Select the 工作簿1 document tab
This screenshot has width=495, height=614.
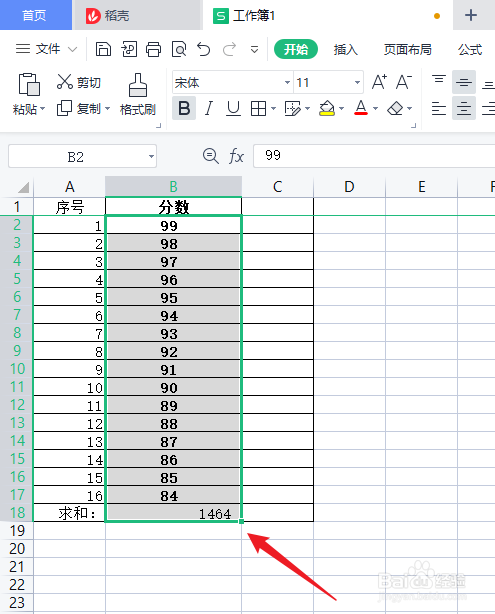(327, 16)
